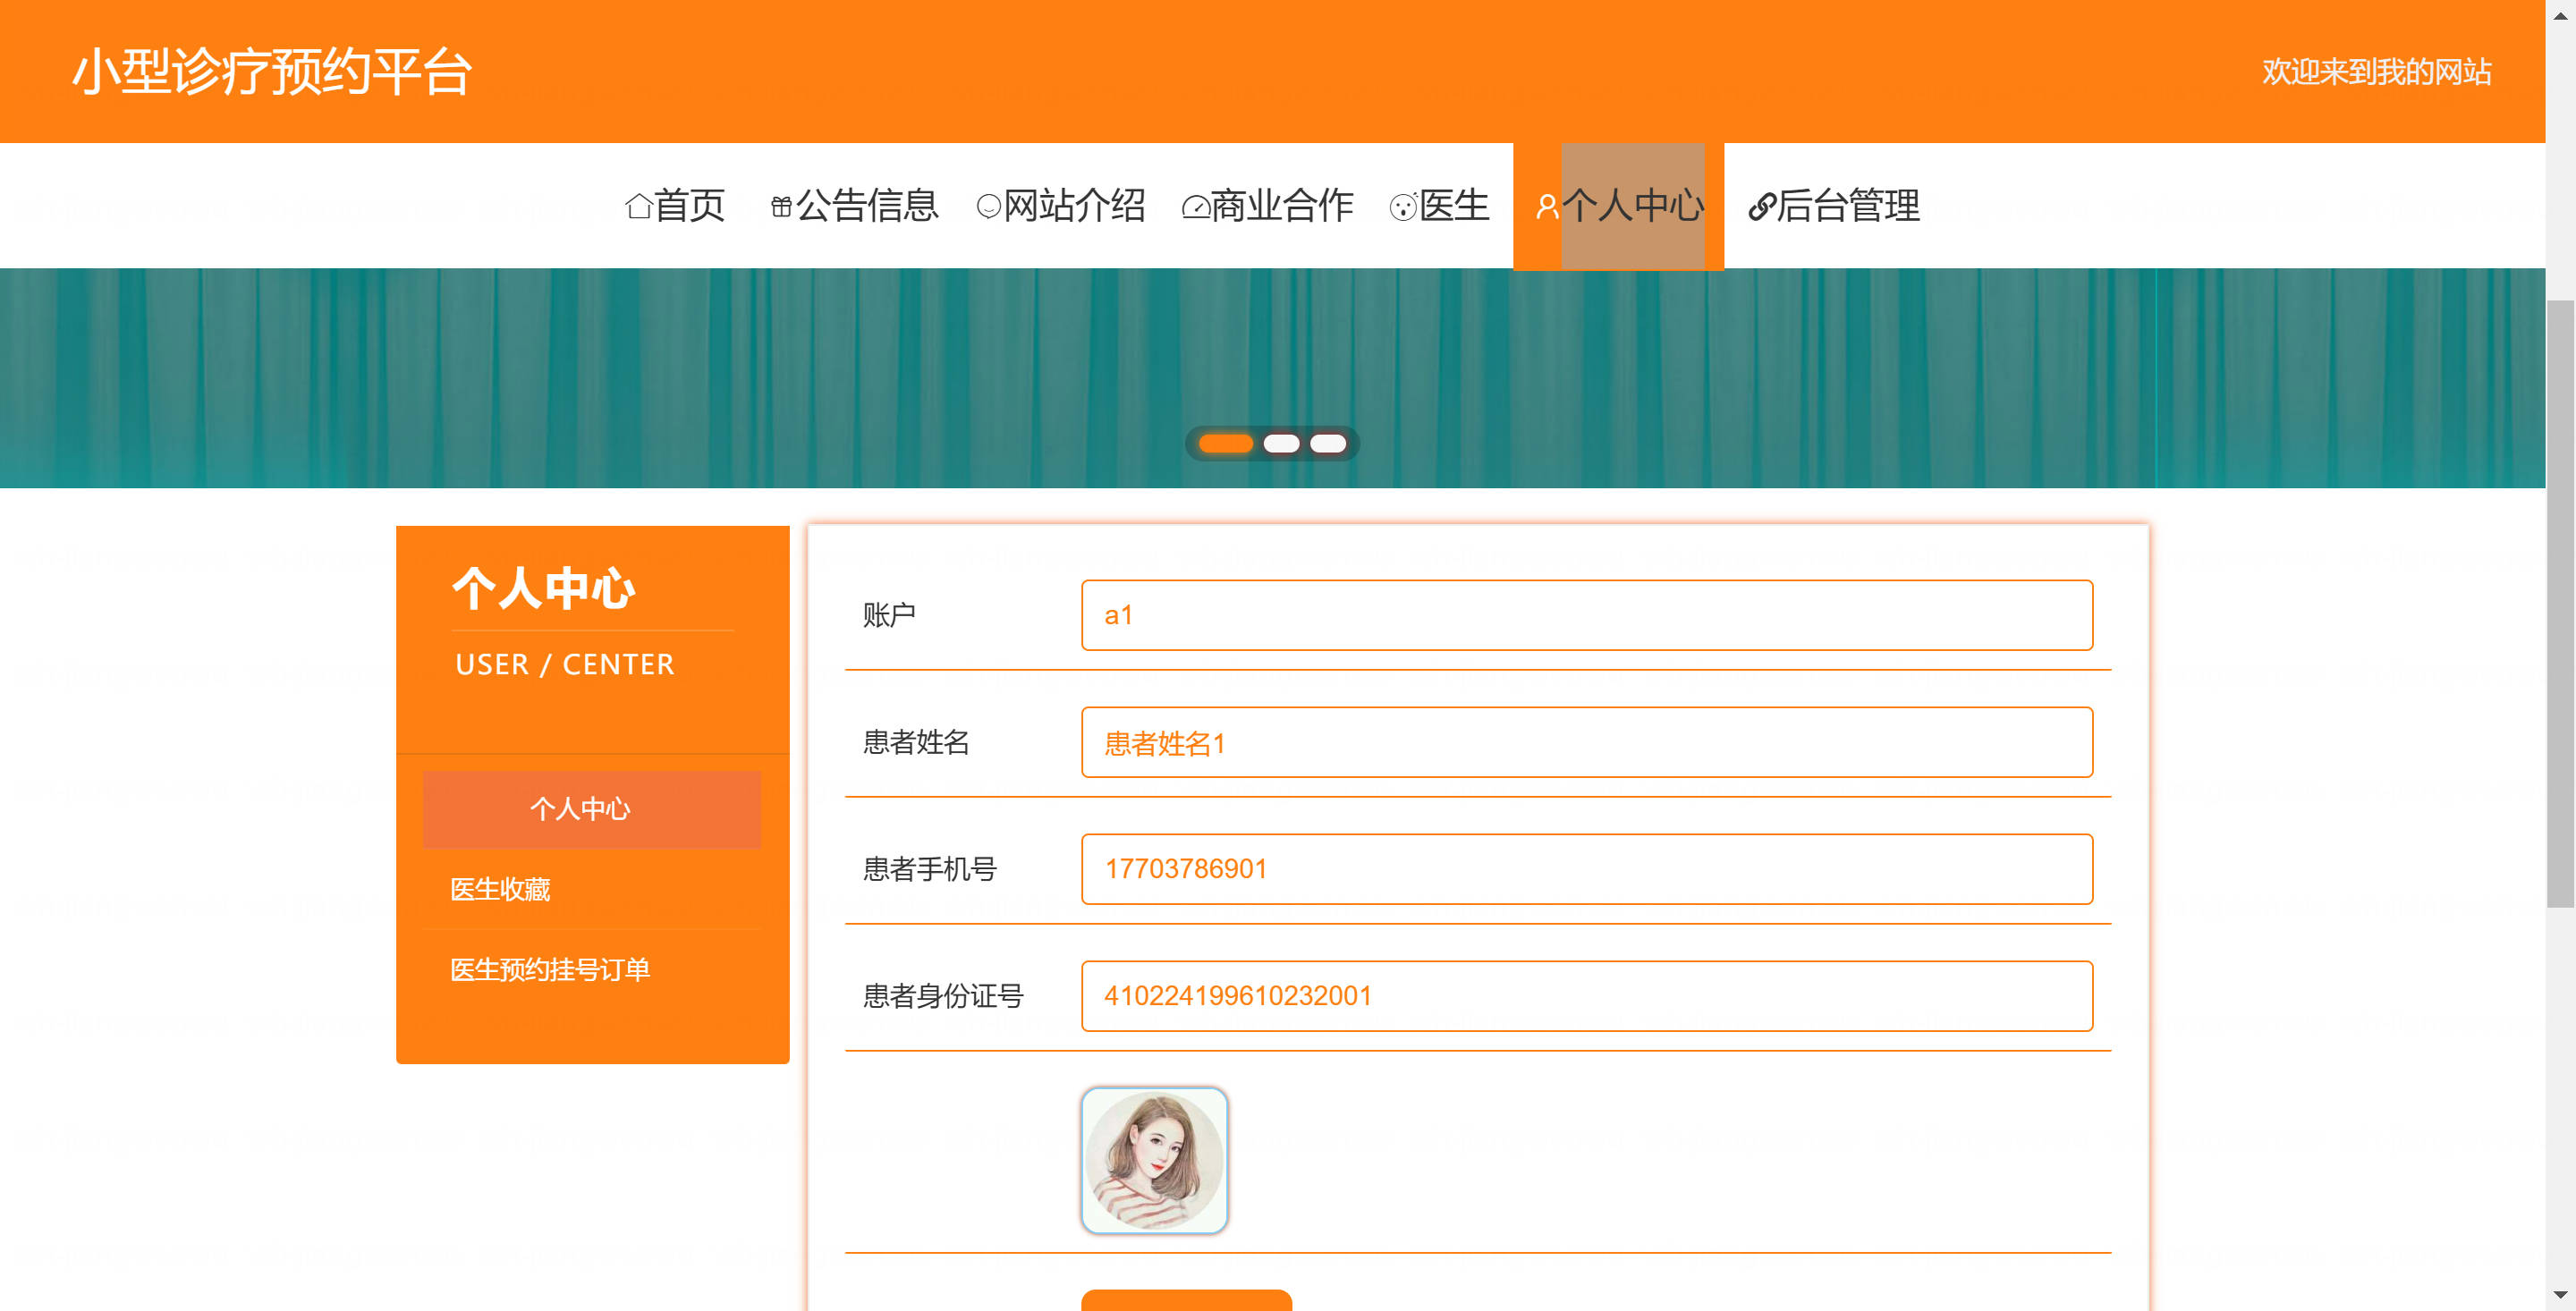The height and width of the screenshot is (1311, 2576).
Task: Click the 小型诊疗预约平台 site title
Action: coord(272,72)
